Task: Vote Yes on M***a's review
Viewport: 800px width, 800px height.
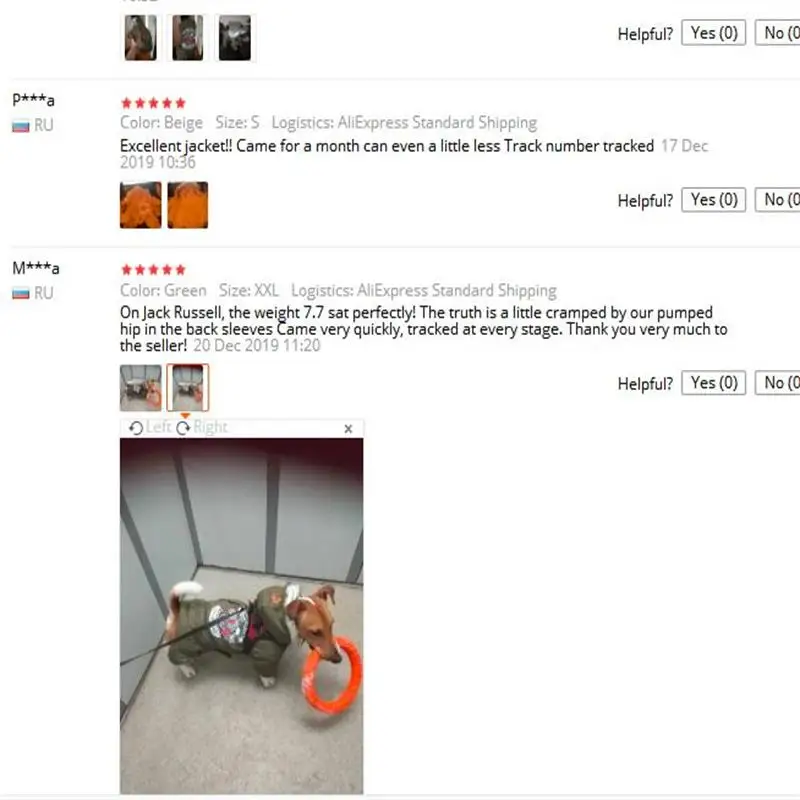Action: [x=714, y=383]
